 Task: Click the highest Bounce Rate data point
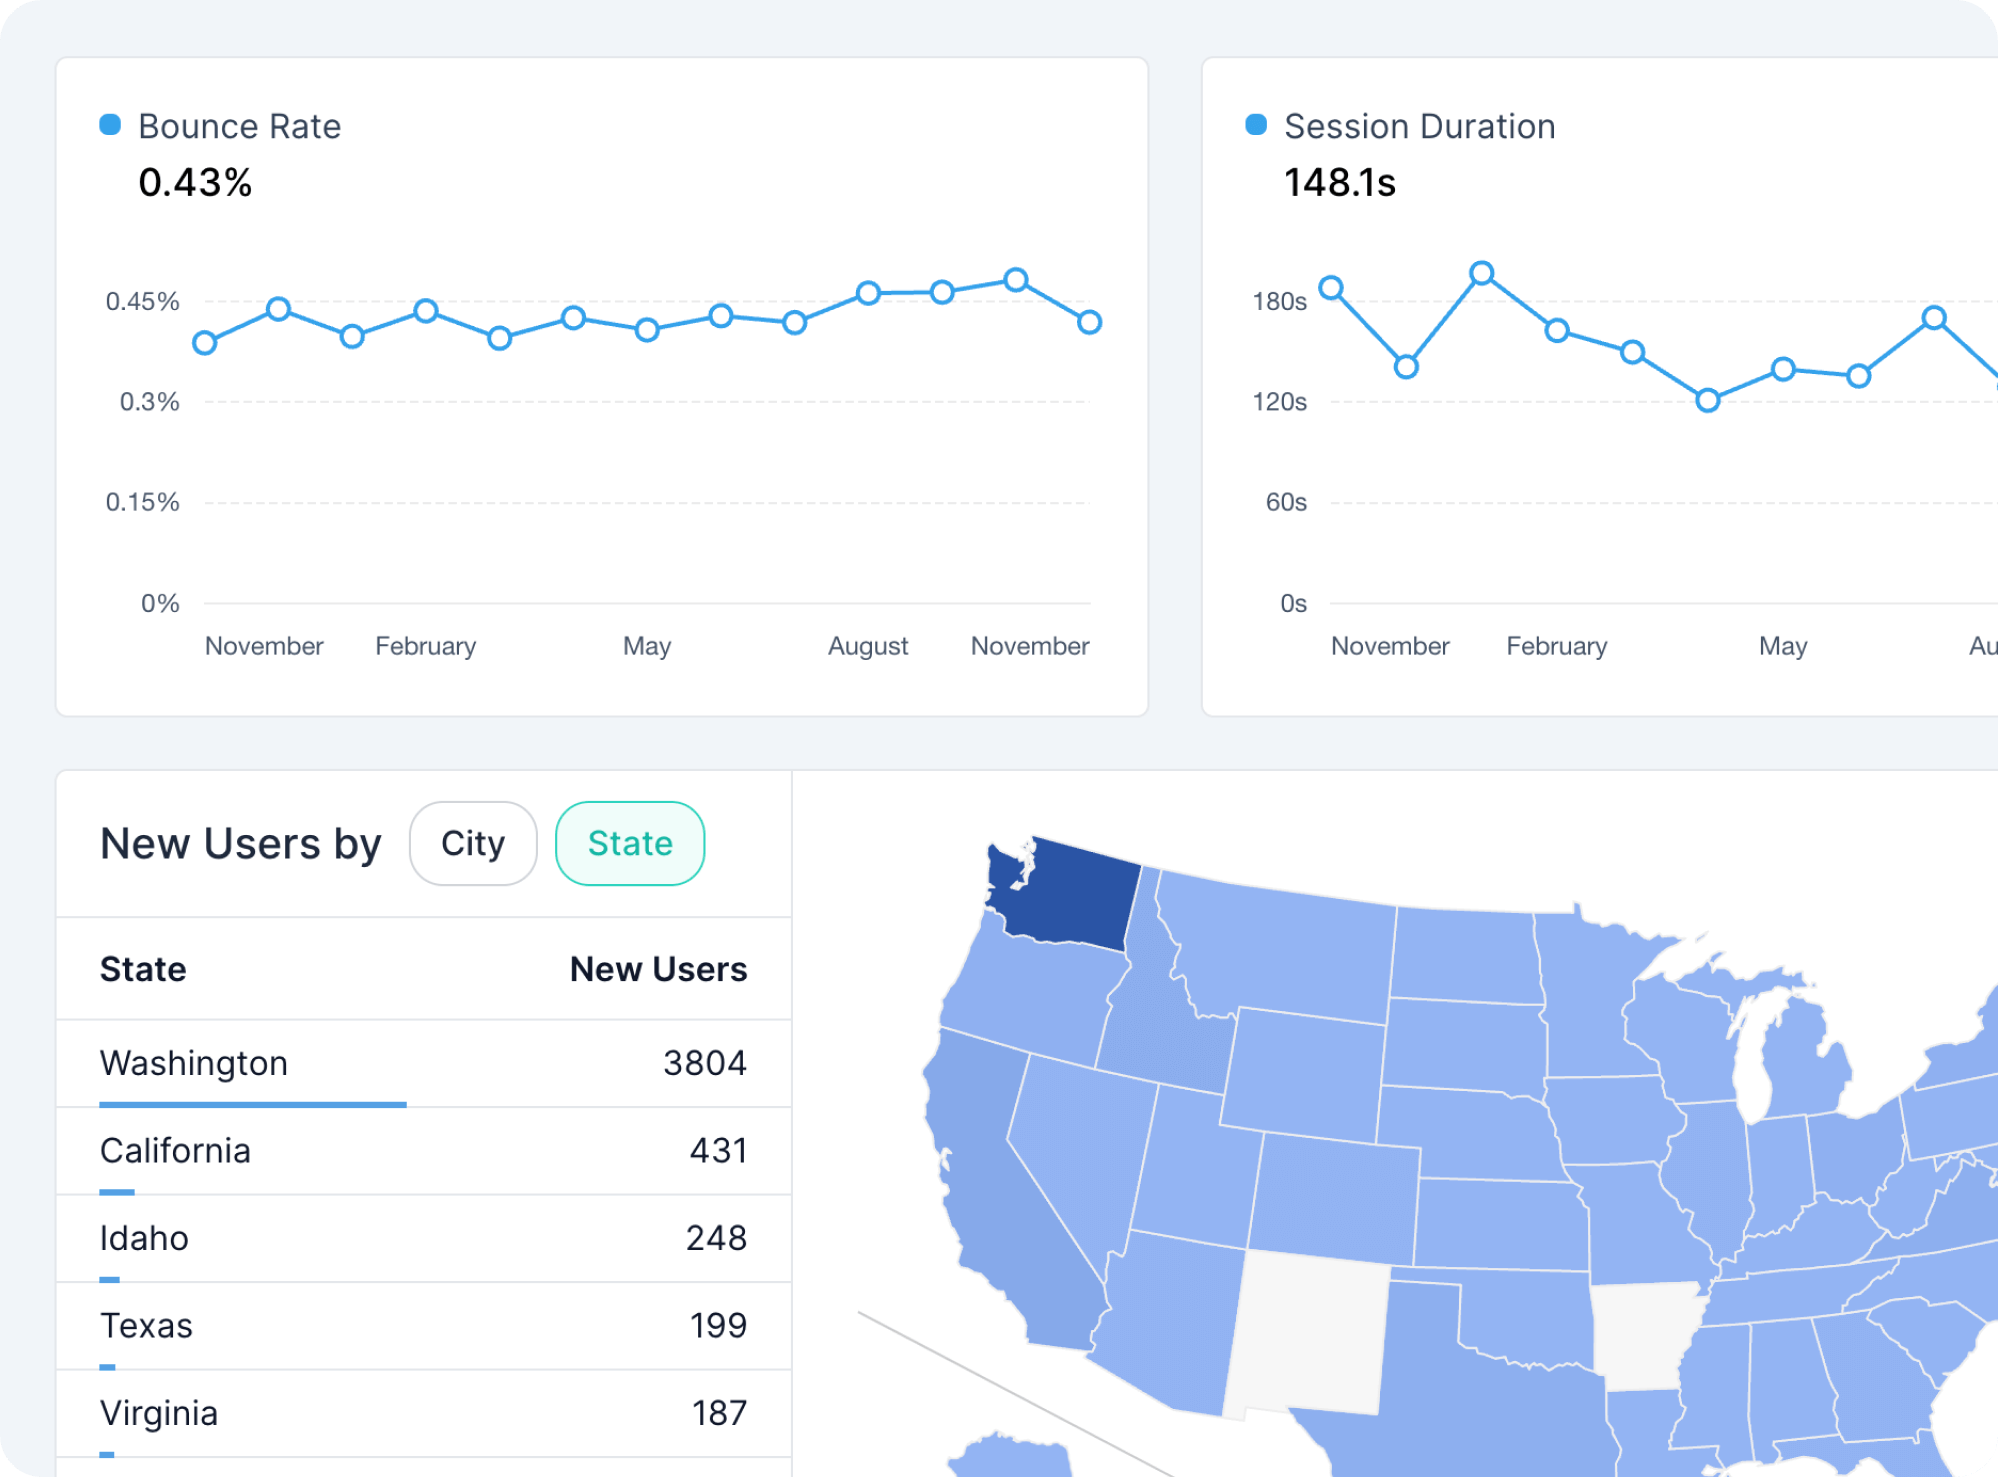tap(1016, 280)
